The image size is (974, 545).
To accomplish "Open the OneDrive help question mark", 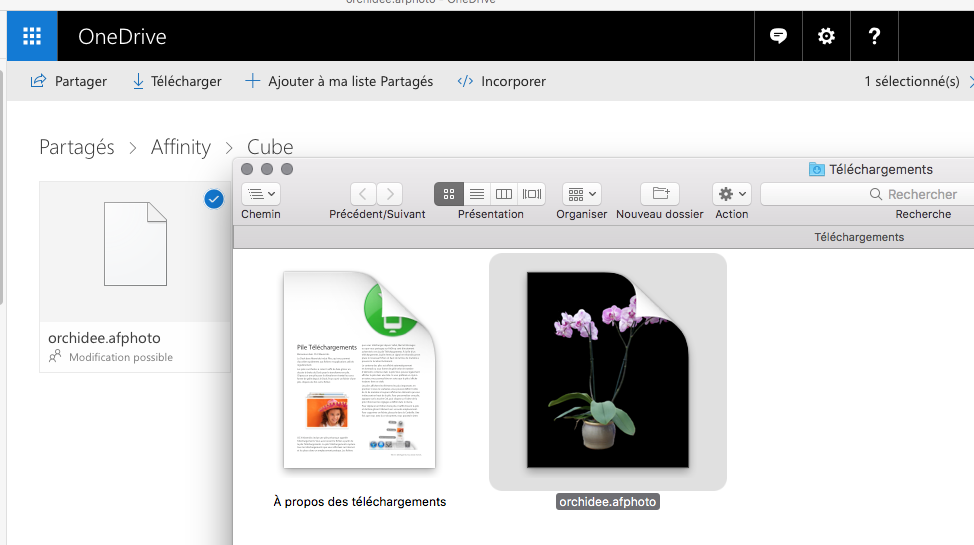I will (874, 36).
